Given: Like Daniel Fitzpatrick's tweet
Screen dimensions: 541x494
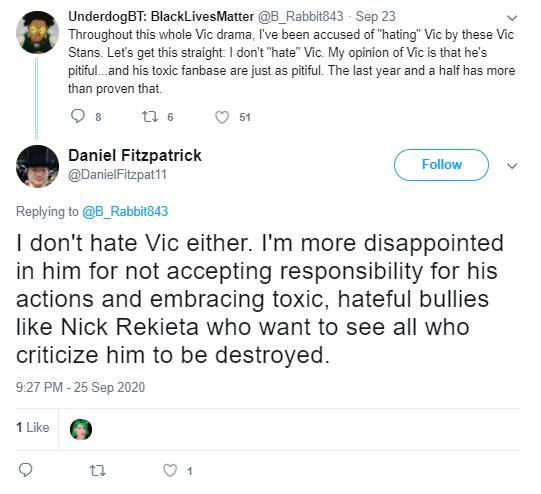Looking at the screenshot, I should [170, 471].
